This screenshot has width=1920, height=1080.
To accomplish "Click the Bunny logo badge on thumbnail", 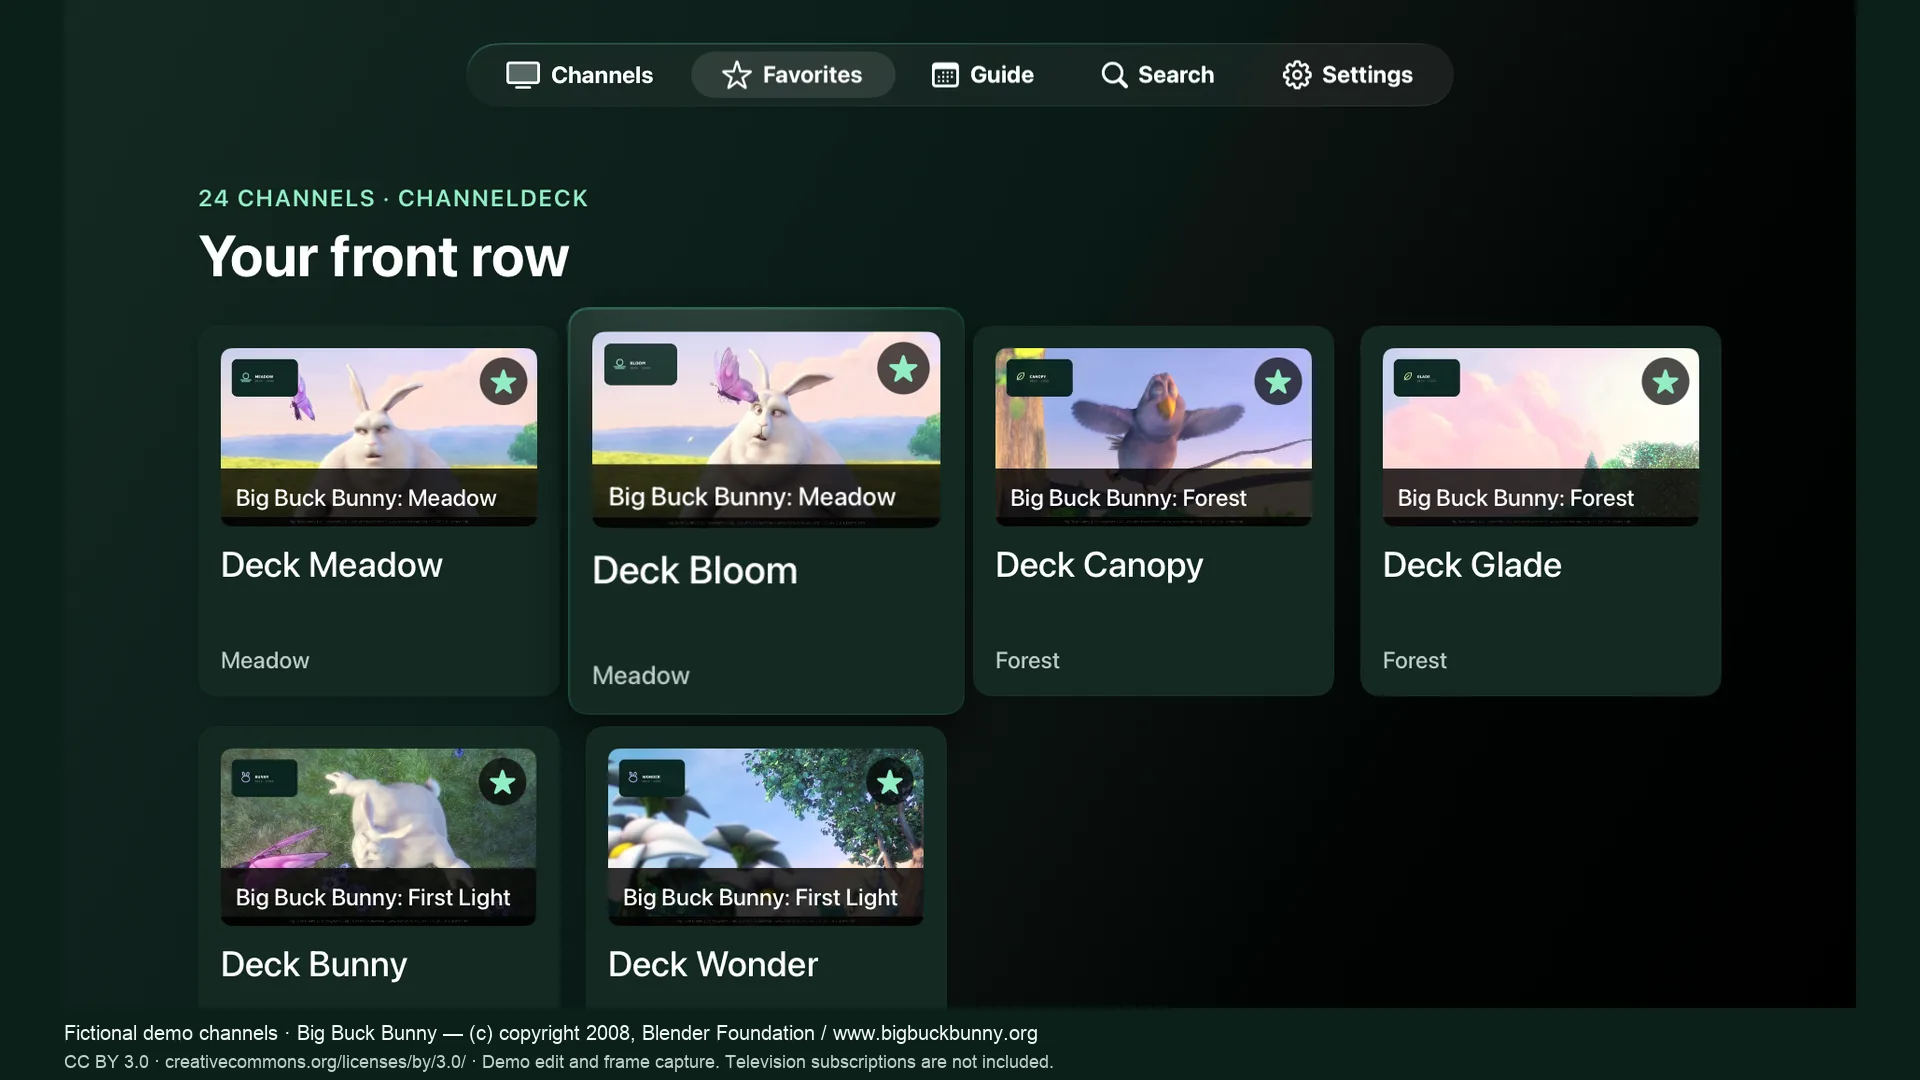I will coord(264,778).
